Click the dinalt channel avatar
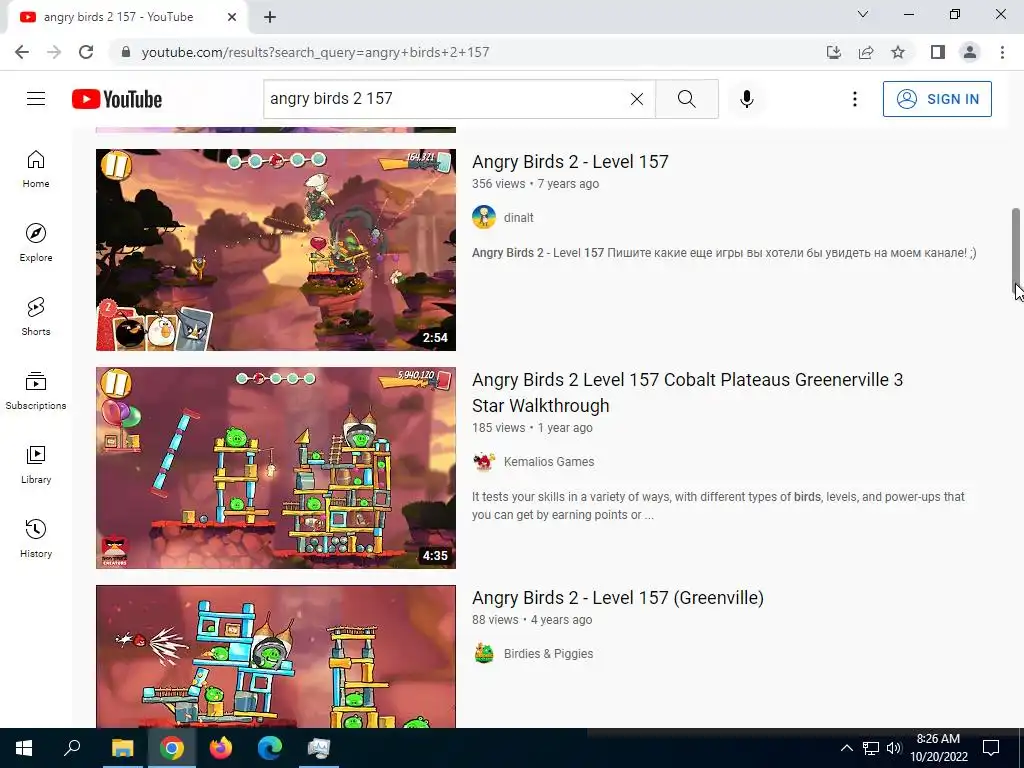Screen dimensions: 1024x768 (x=484, y=217)
